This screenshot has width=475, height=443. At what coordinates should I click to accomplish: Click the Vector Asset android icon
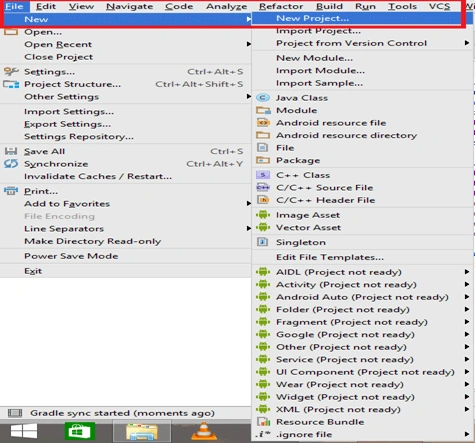(x=263, y=227)
